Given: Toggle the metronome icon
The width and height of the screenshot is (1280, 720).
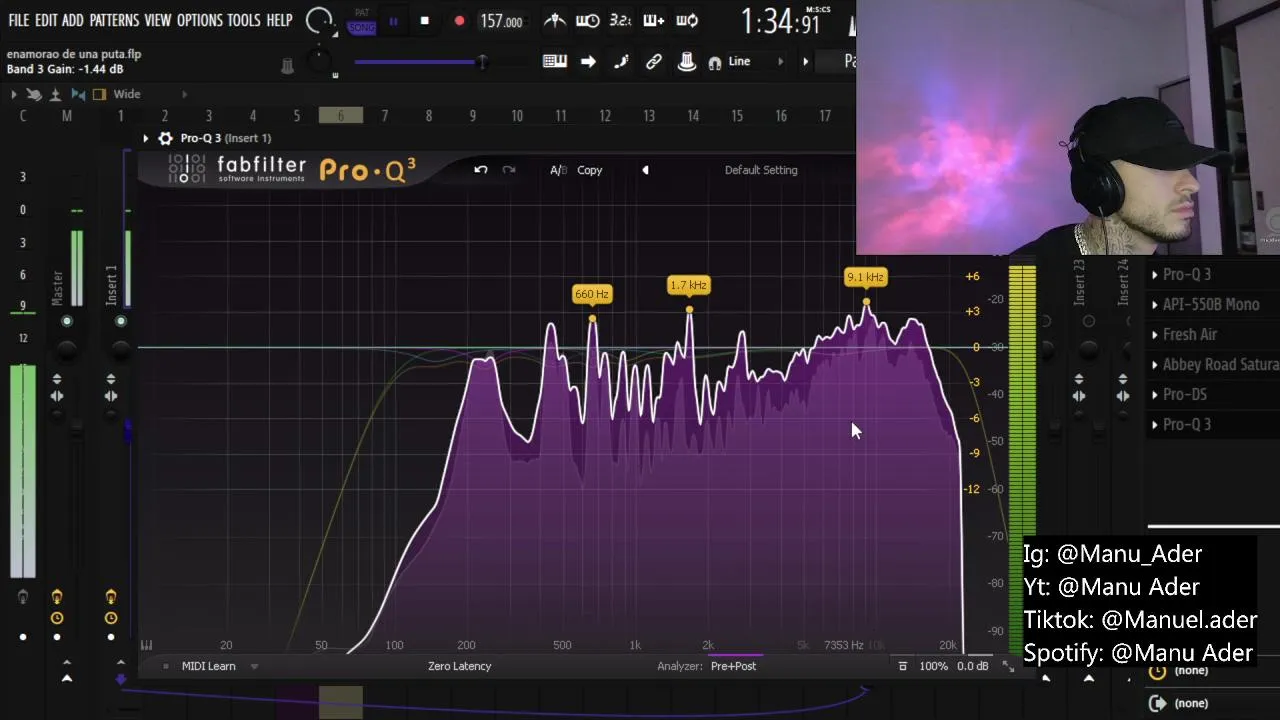Looking at the screenshot, I should (555, 21).
